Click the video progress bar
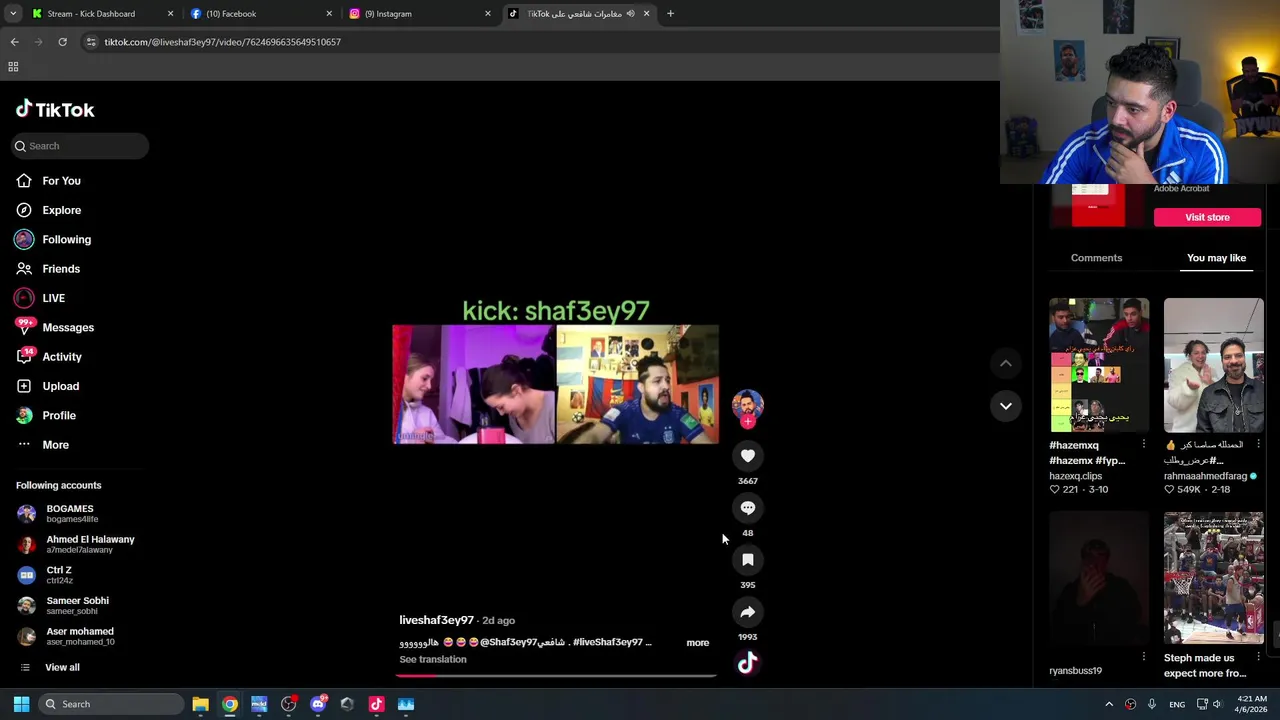Viewport: 1280px width, 720px height. tap(556, 675)
